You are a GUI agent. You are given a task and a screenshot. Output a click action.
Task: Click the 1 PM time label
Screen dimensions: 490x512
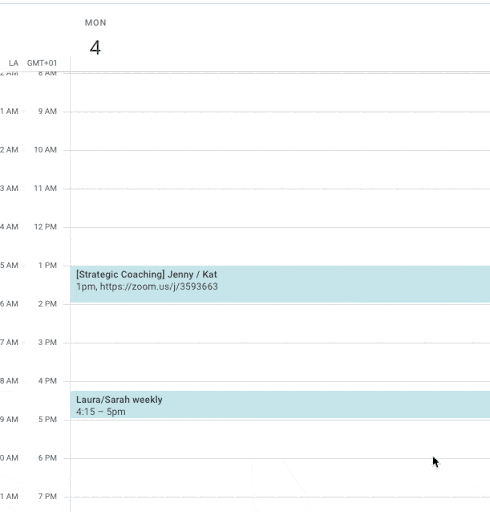point(47,265)
